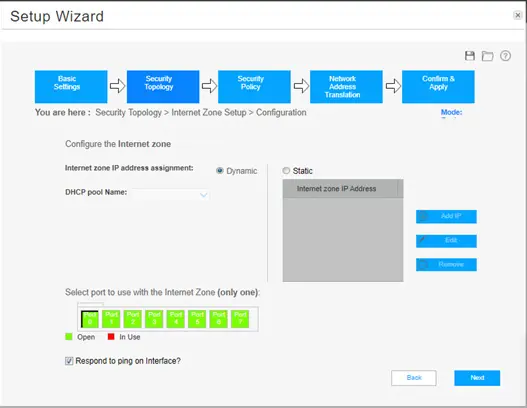Open the folder load icon

487,56
